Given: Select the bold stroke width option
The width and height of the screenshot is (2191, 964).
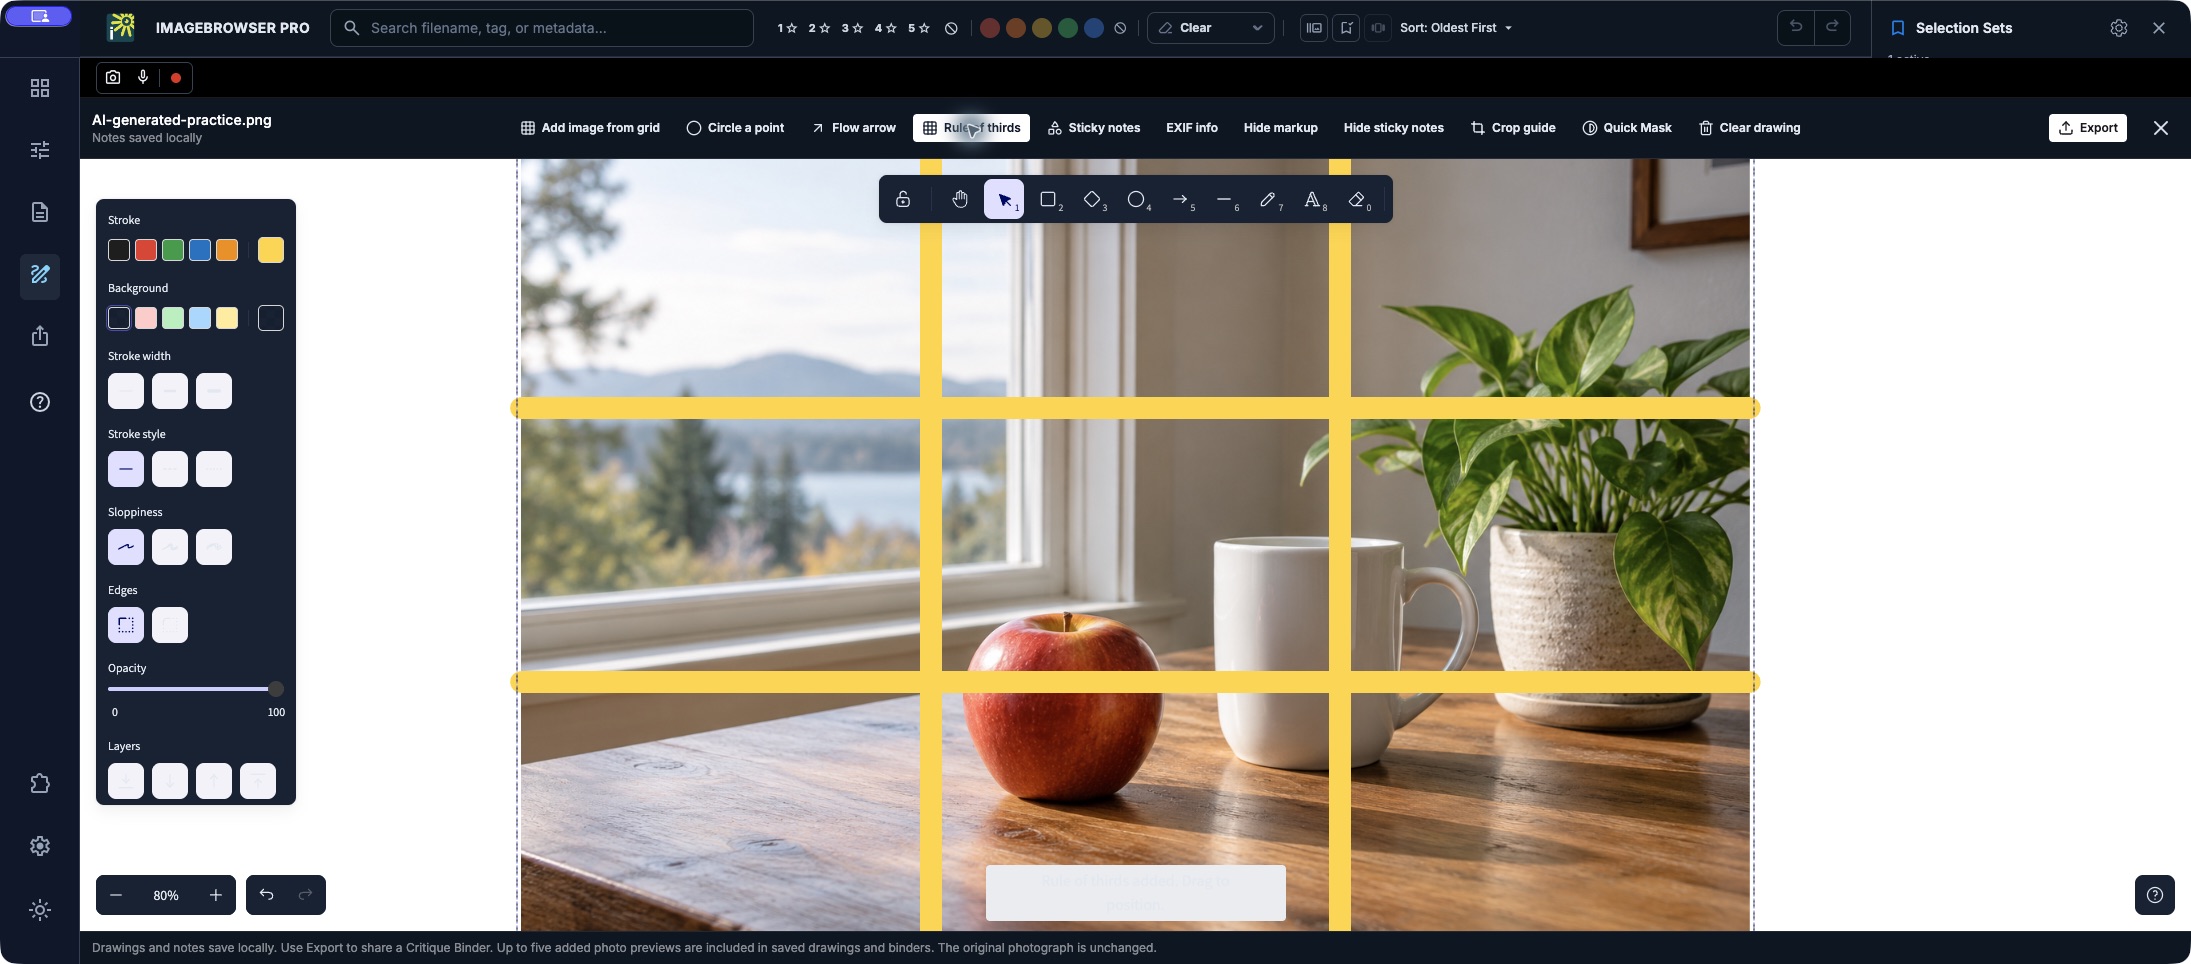Looking at the screenshot, I should click(170, 391).
